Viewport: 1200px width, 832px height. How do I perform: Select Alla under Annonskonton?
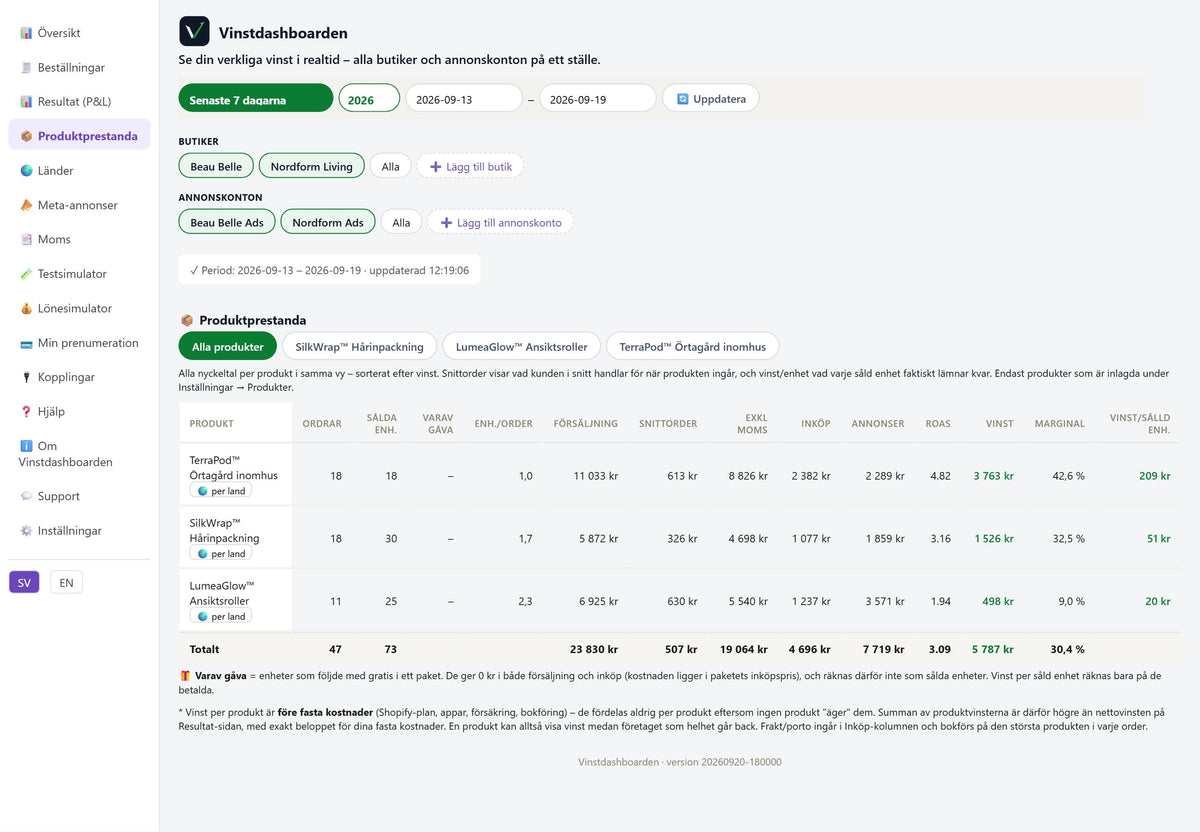tap(401, 221)
